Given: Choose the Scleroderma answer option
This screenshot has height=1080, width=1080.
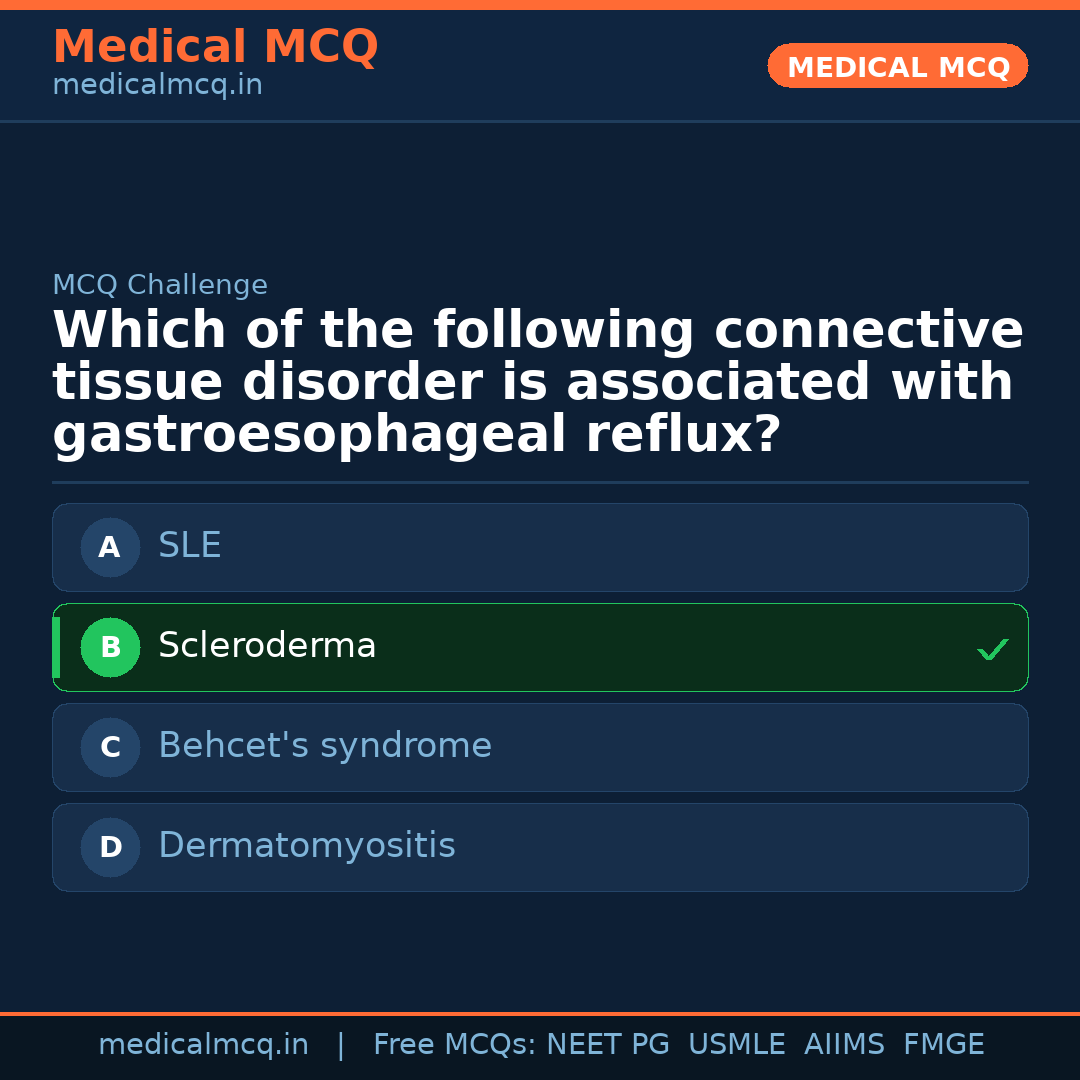Looking at the screenshot, I should point(540,647).
